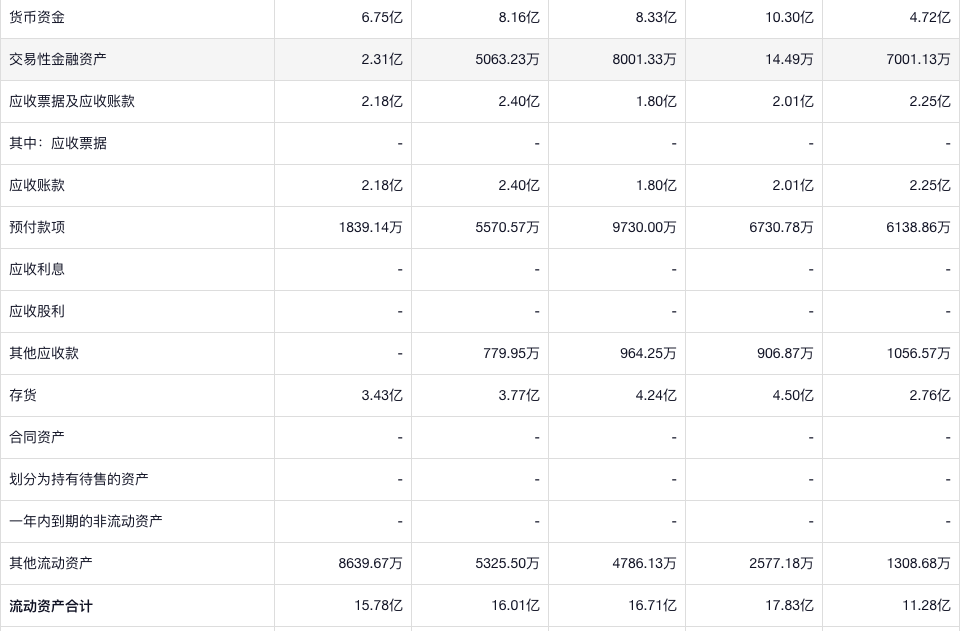Click the 9730.00万 prepayment value cell
The width and height of the screenshot is (962, 631).
click(x=644, y=227)
